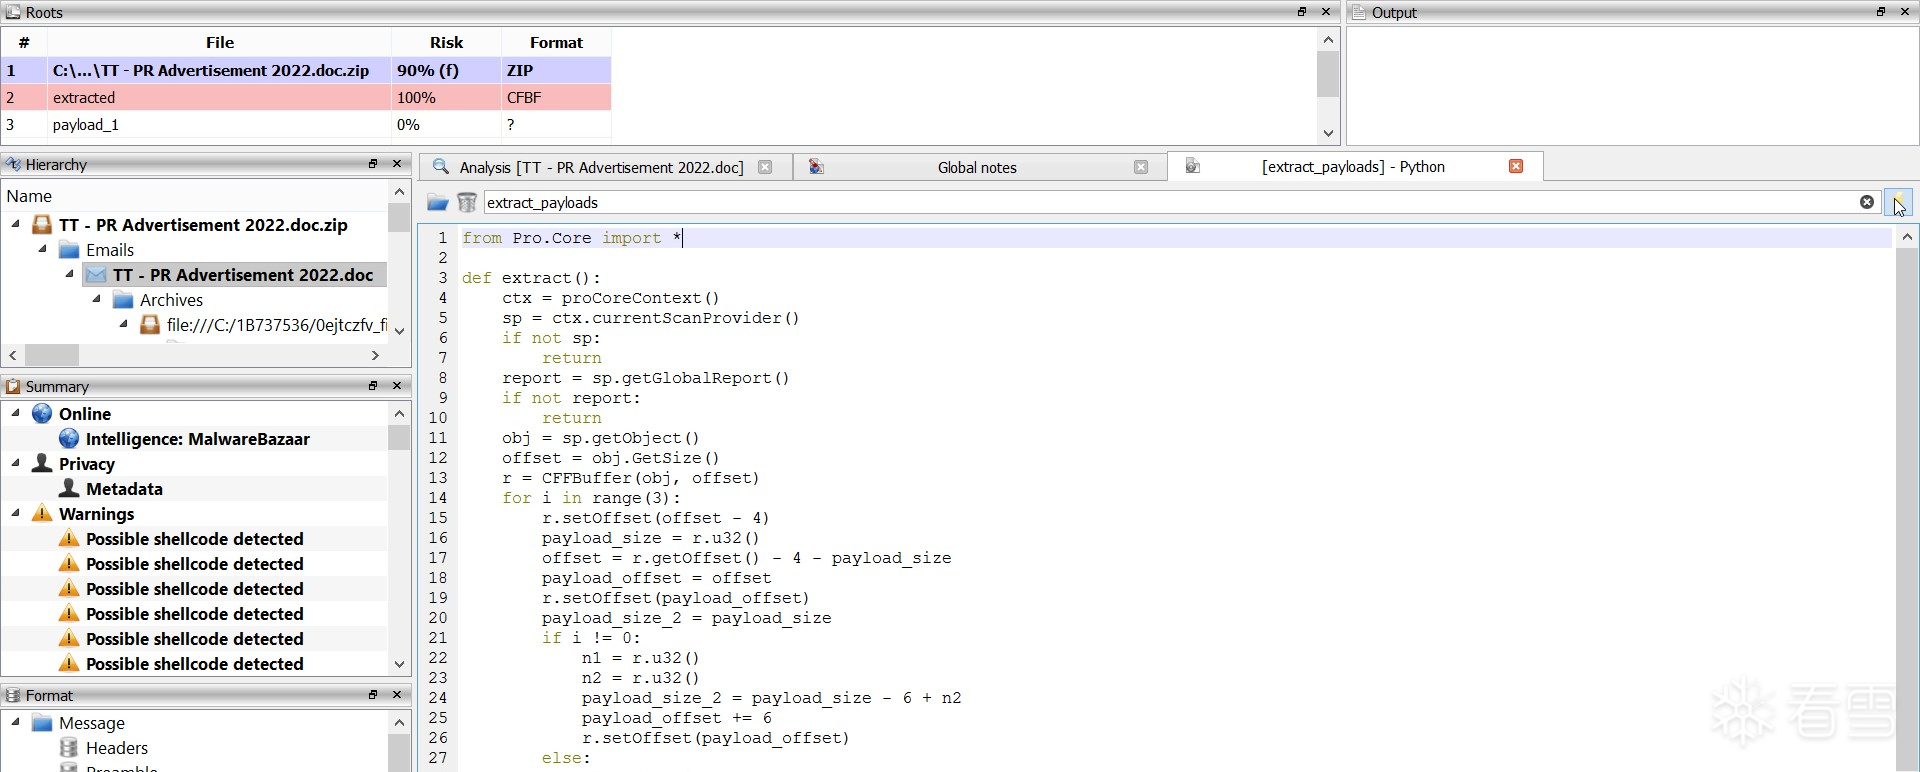Click the warning triangle icon beside Warnings
1920x772 pixels.
[42, 514]
